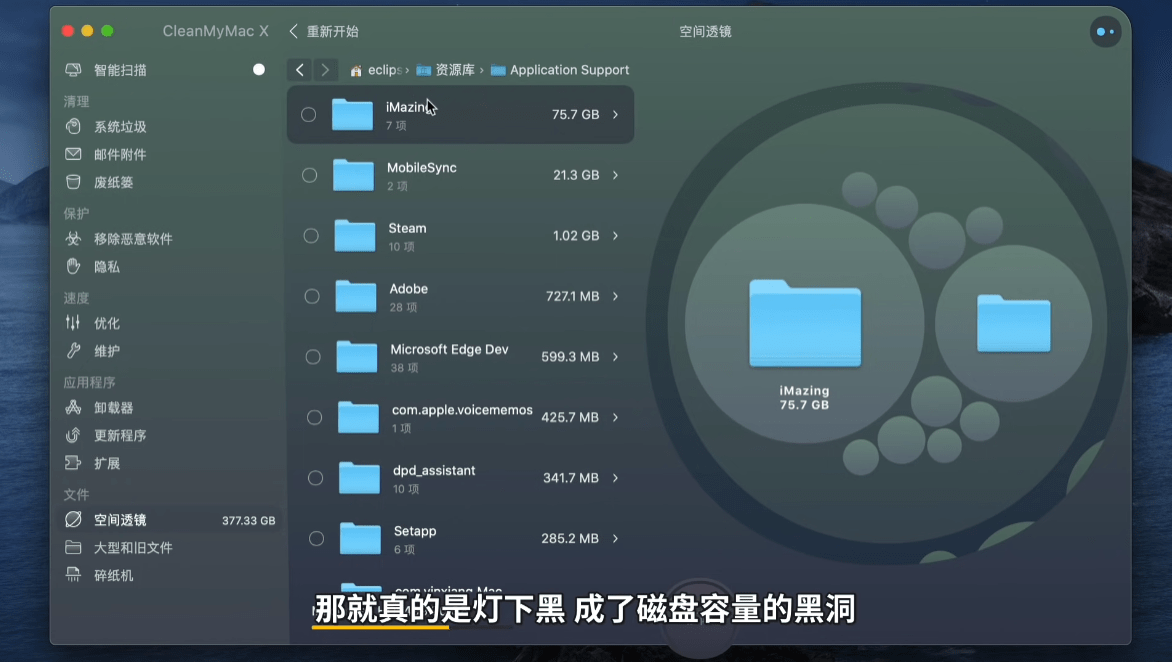
Task: Select the Setapp row checkbox
Action: tap(316, 538)
